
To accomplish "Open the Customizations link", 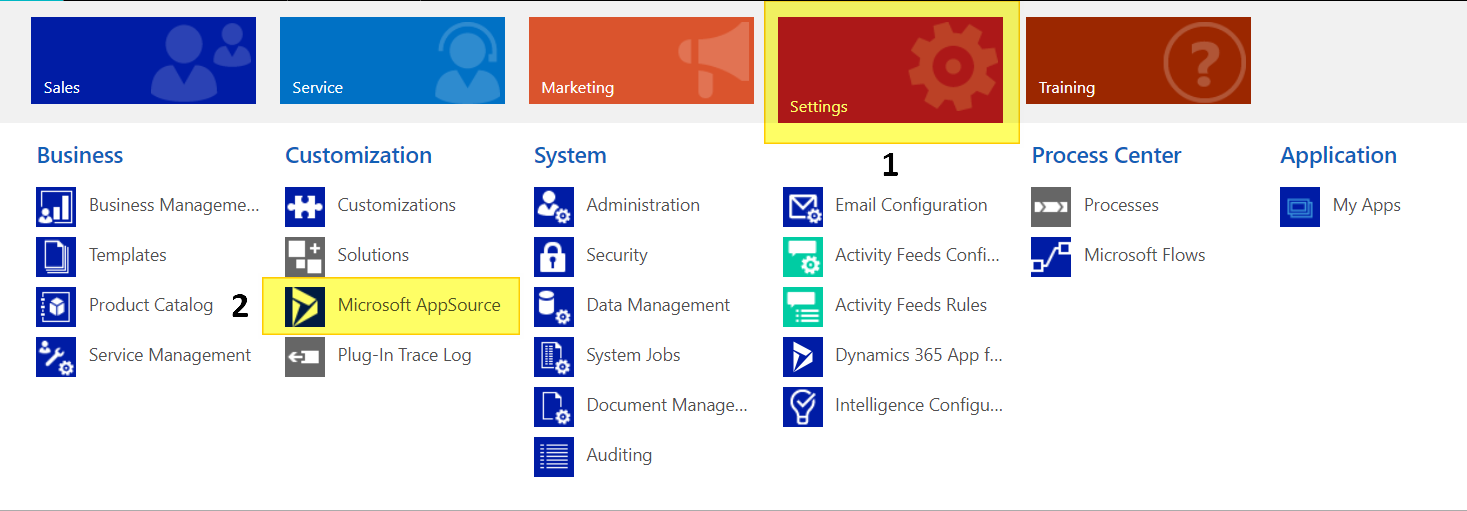I will point(397,205).
